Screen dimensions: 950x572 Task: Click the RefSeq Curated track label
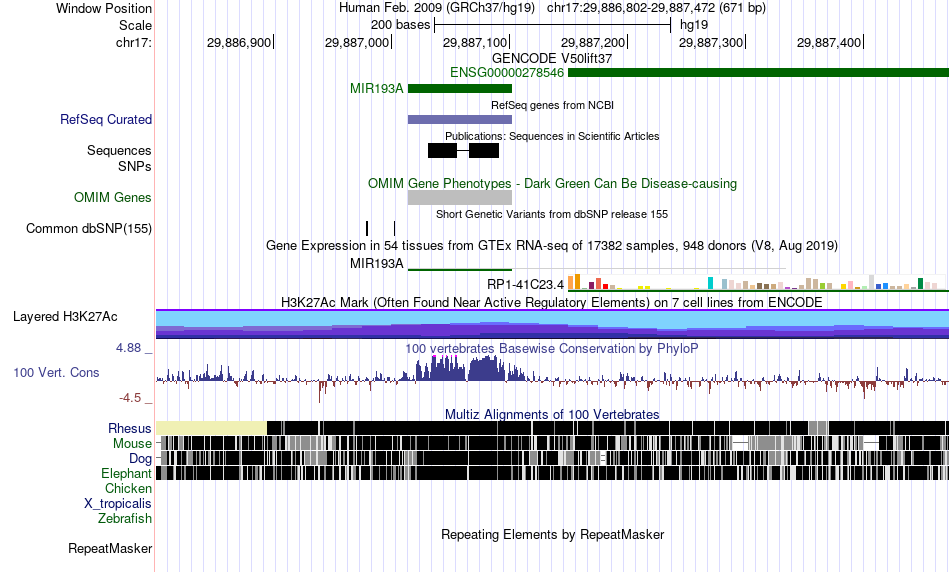pos(105,119)
